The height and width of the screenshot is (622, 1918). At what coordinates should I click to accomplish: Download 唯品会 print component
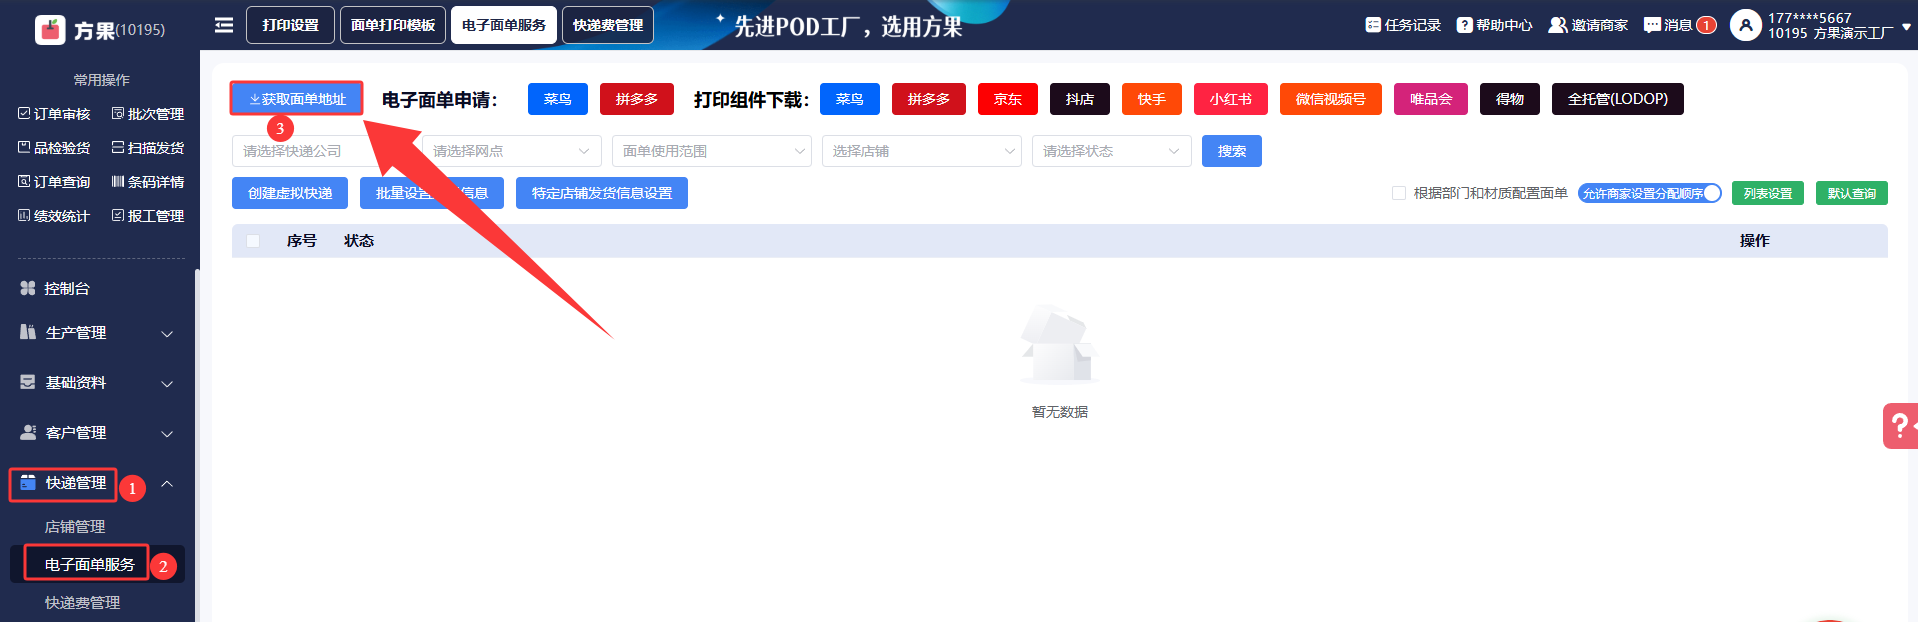tap(1431, 99)
